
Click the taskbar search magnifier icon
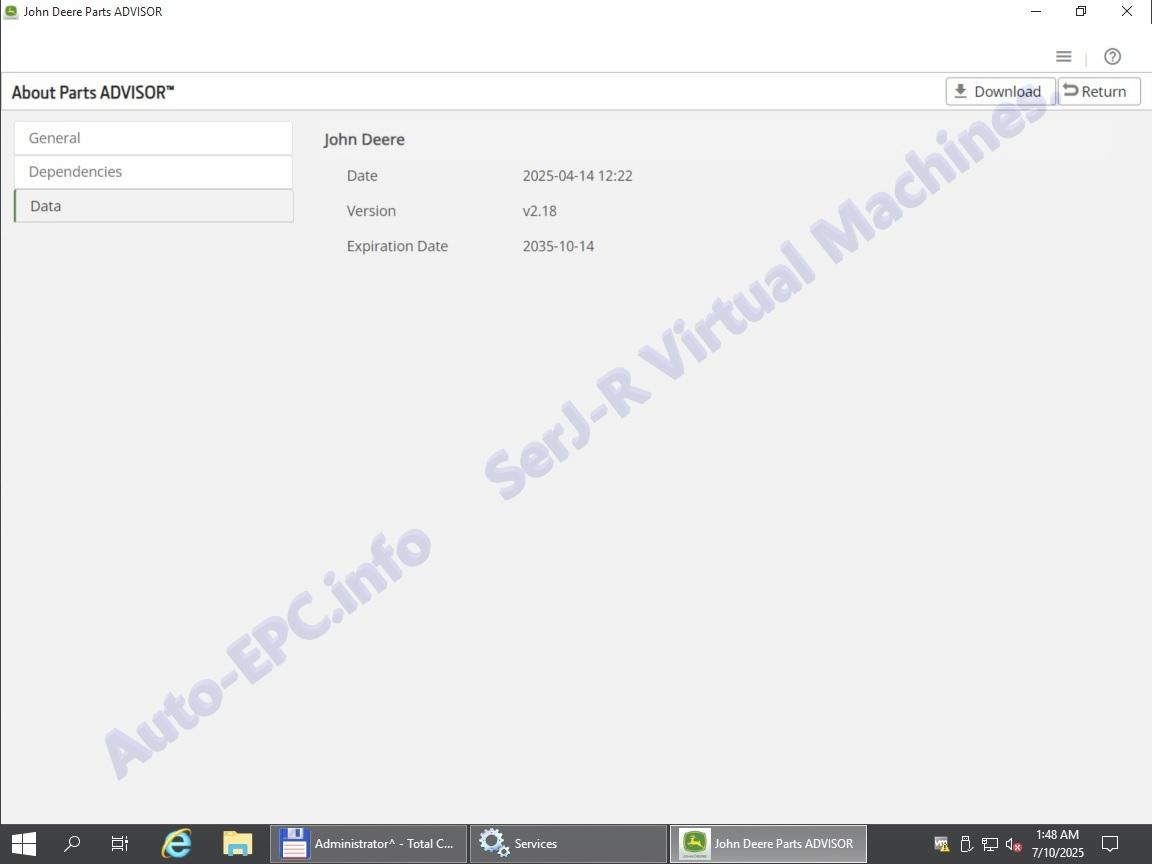click(72, 844)
